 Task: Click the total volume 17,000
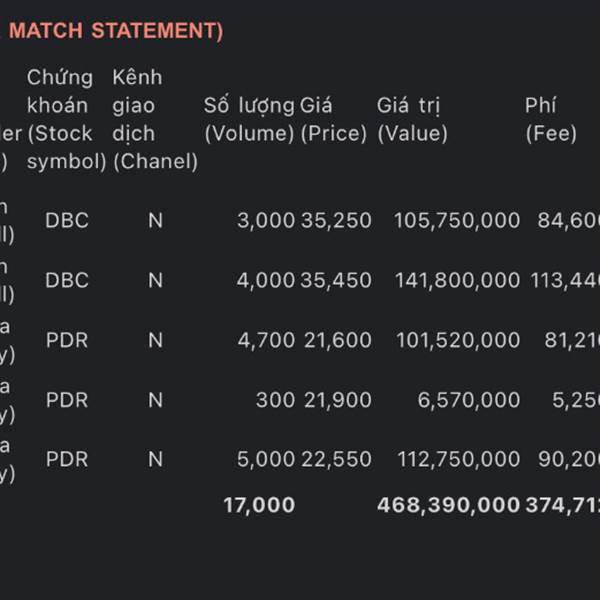click(x=259, y=505)
